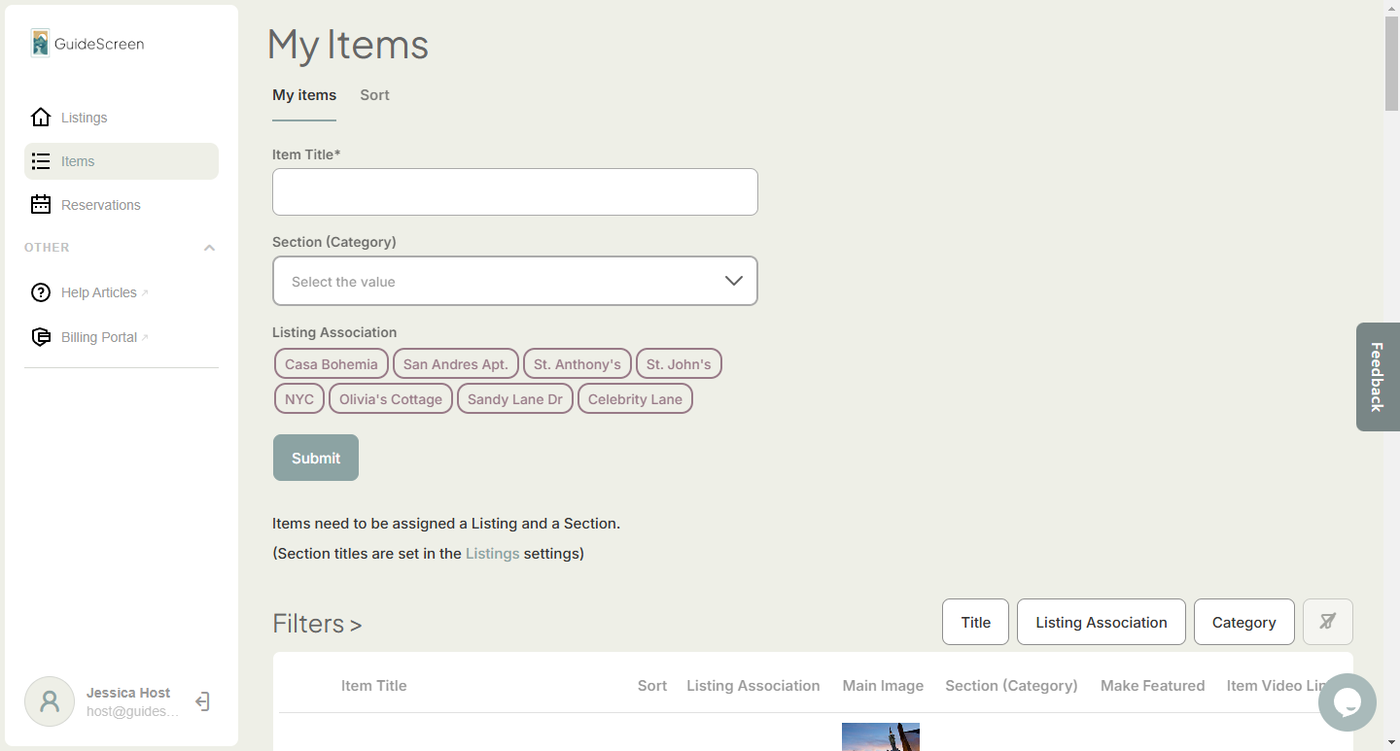Select the Celebrity Lane listing chip
This screenshot has height=751, width=1400.
(x=634, y=399)
